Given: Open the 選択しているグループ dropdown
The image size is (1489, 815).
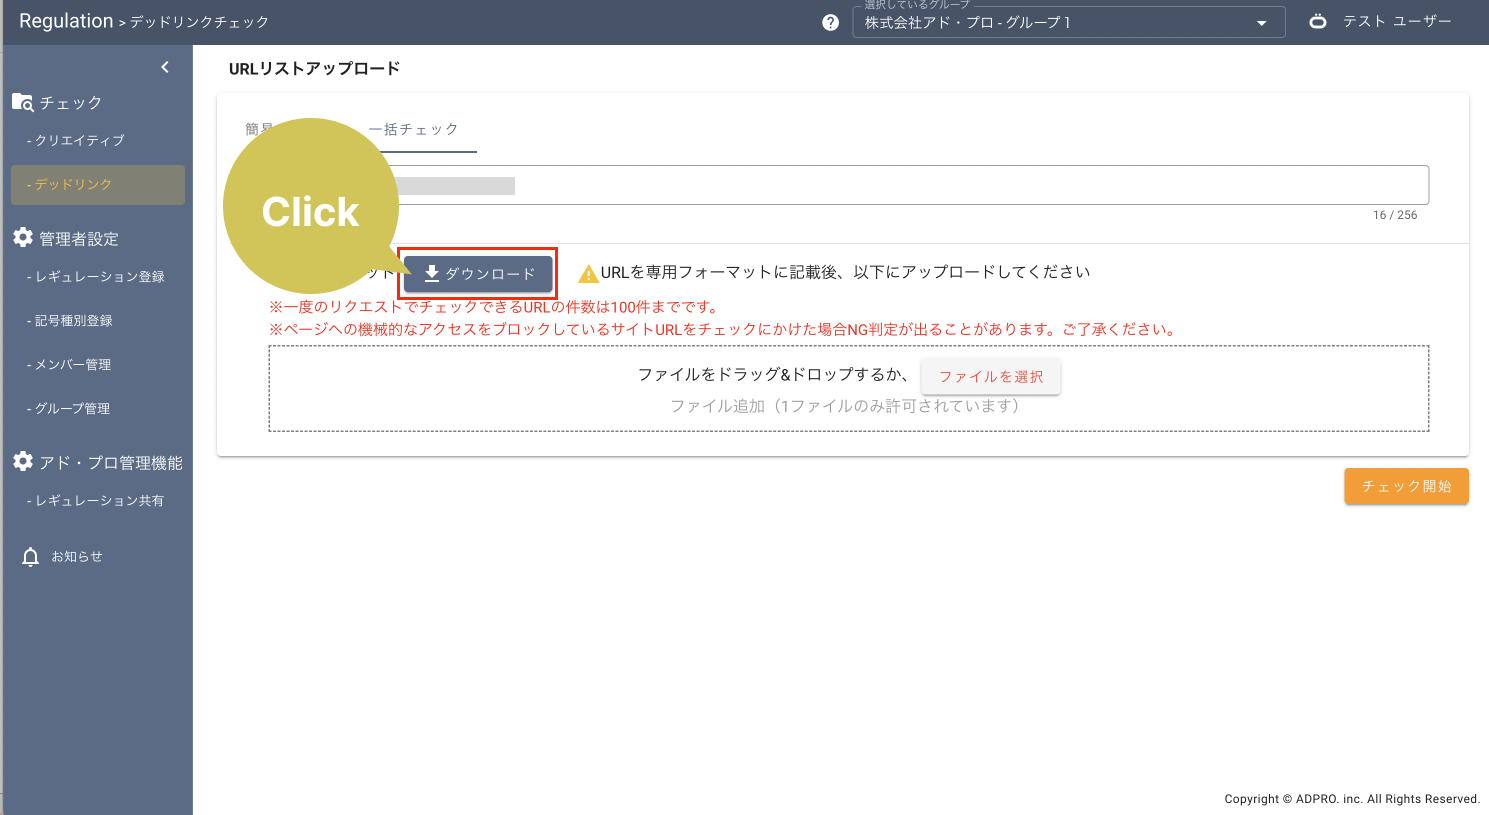Looking at the screenshot, I should coord(1067,23).
